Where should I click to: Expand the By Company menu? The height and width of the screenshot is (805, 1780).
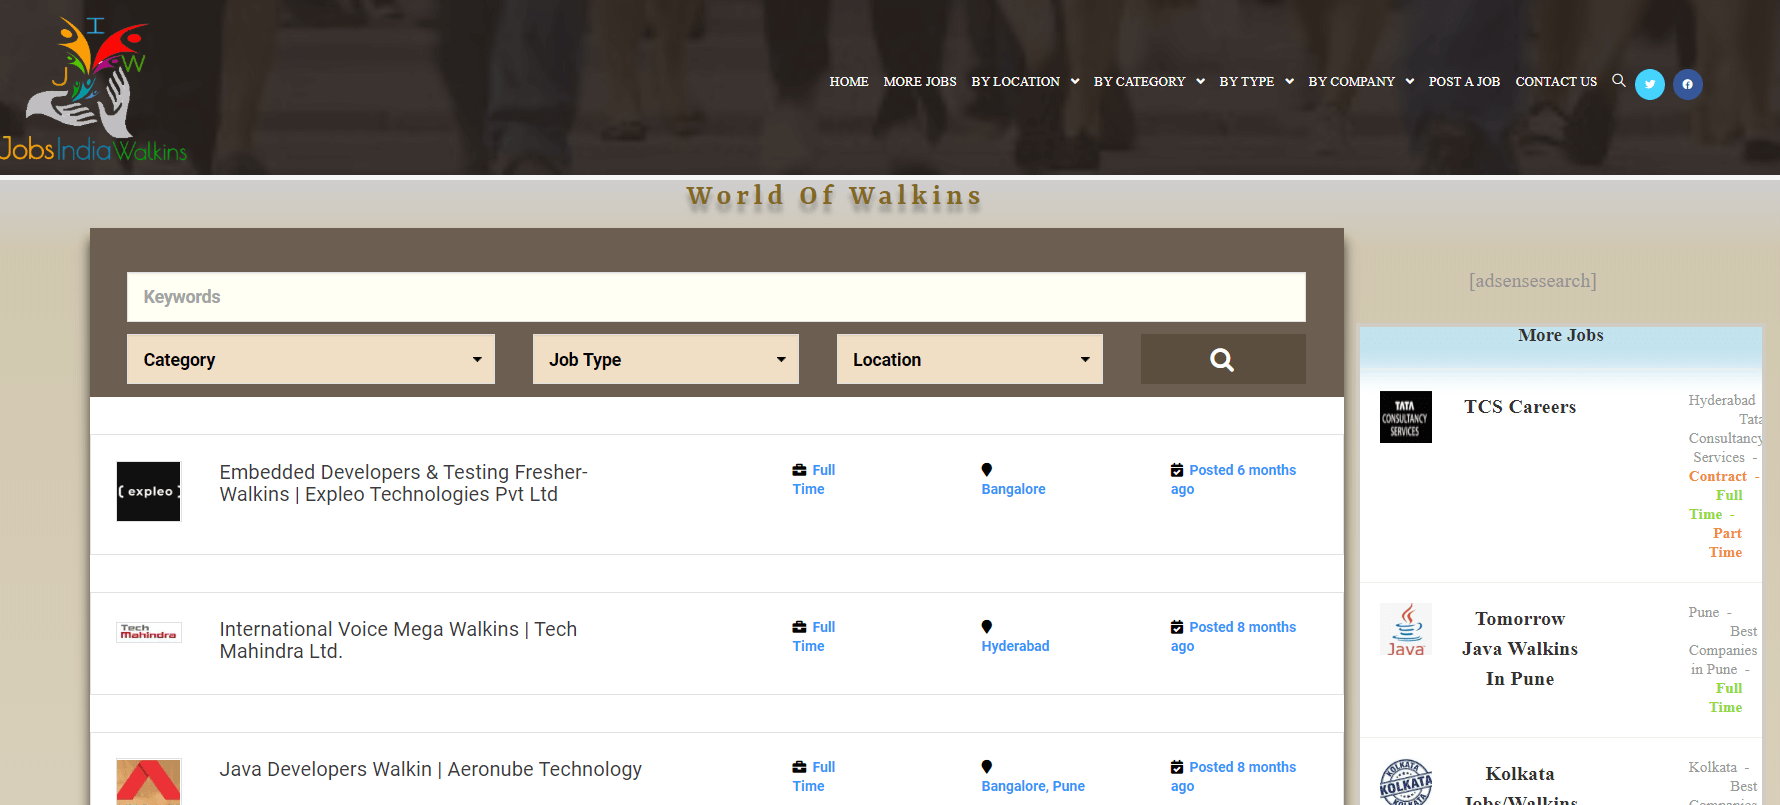pos(1361,82)
